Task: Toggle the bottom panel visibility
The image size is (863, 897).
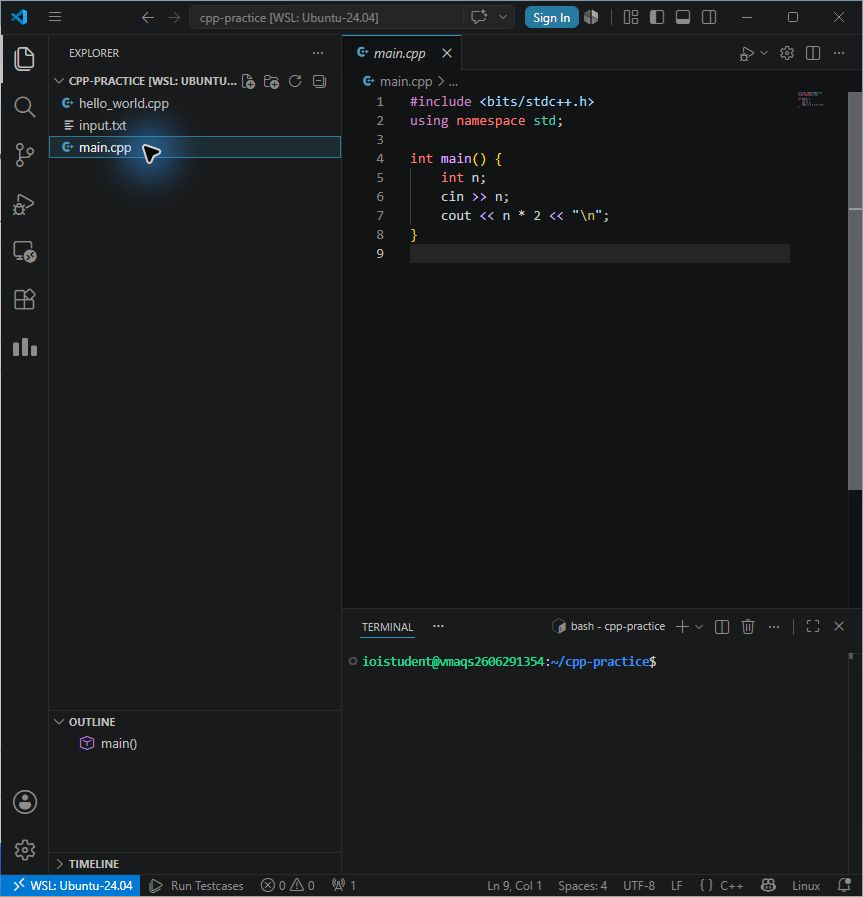Action: (683, 18)
